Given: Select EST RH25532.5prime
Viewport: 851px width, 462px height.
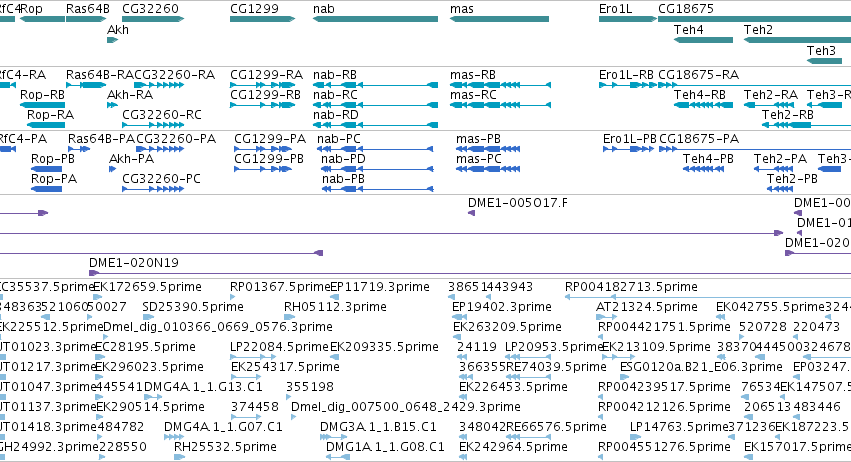Looking at the screenshot, I should (x=179, y=458).
